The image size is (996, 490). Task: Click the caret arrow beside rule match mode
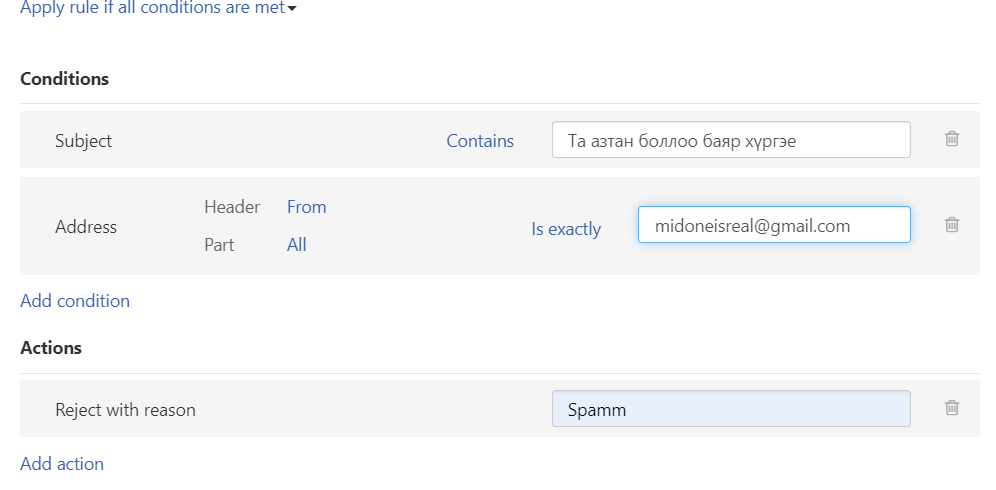(x=292, y=9)
